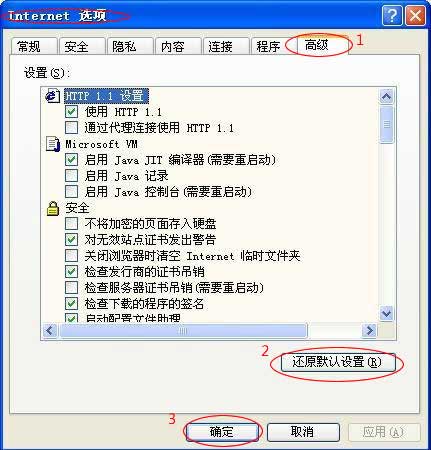Uncheck 使用 HTTP 1.1 checkbox
This screenshot has height=450, width=431.
pyautogui.click(x=71, y=112)
